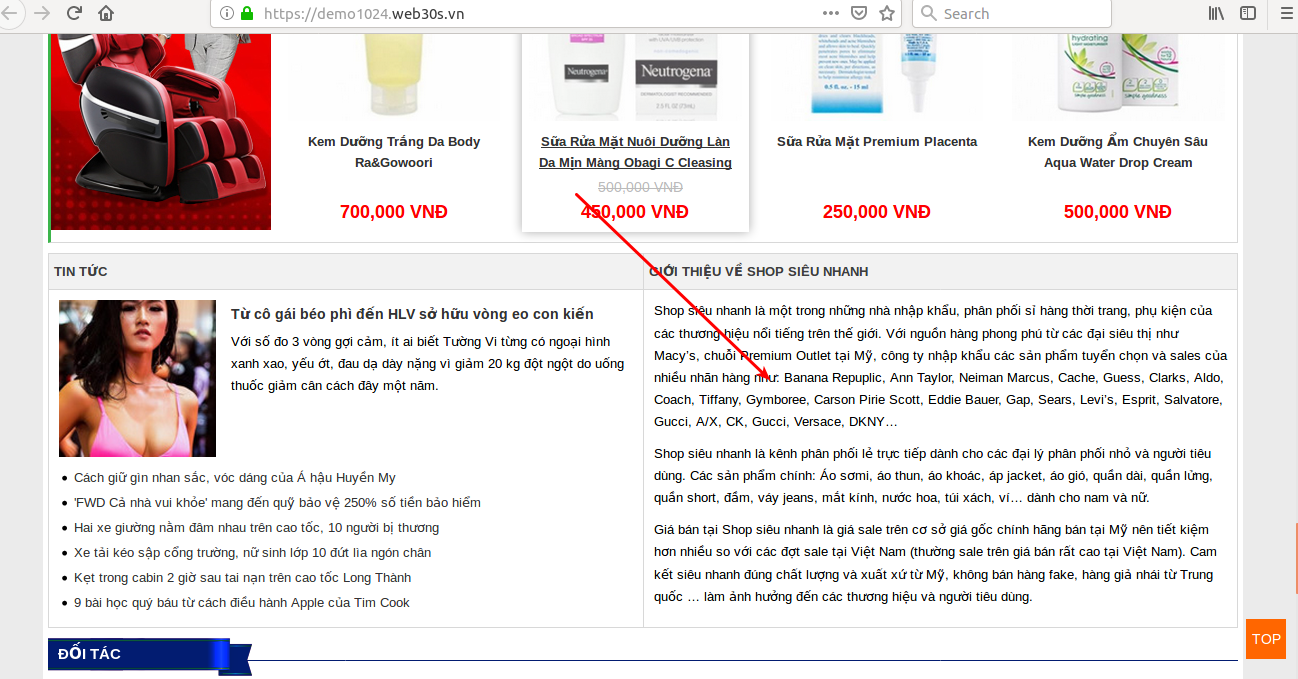Open Cách giữ gìn nhan sắc article
The height and width of the screenshot is (679, 1298).
coord(235,478)
